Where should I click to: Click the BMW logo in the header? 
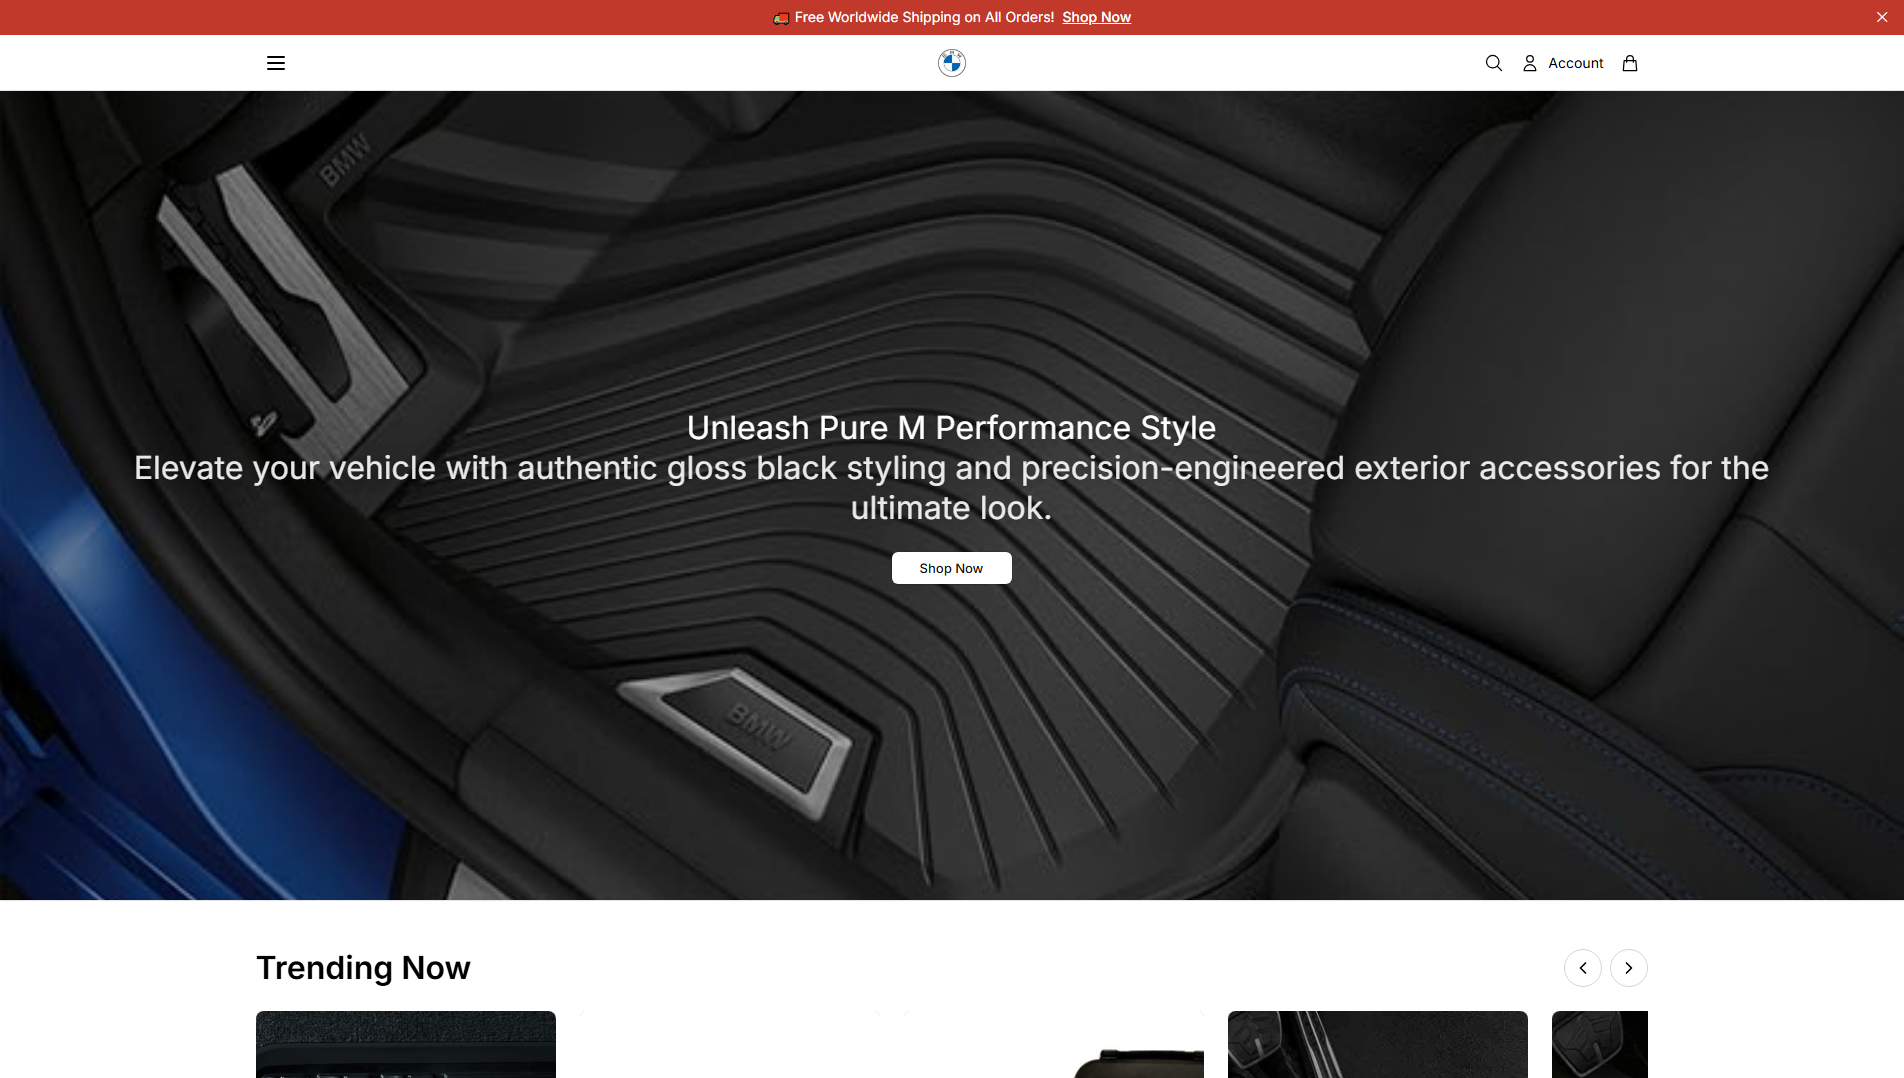pos(952,63)
